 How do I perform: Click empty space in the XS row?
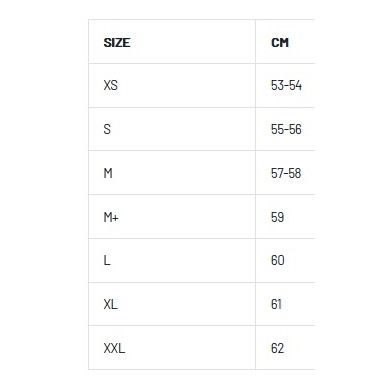[187, 85]
